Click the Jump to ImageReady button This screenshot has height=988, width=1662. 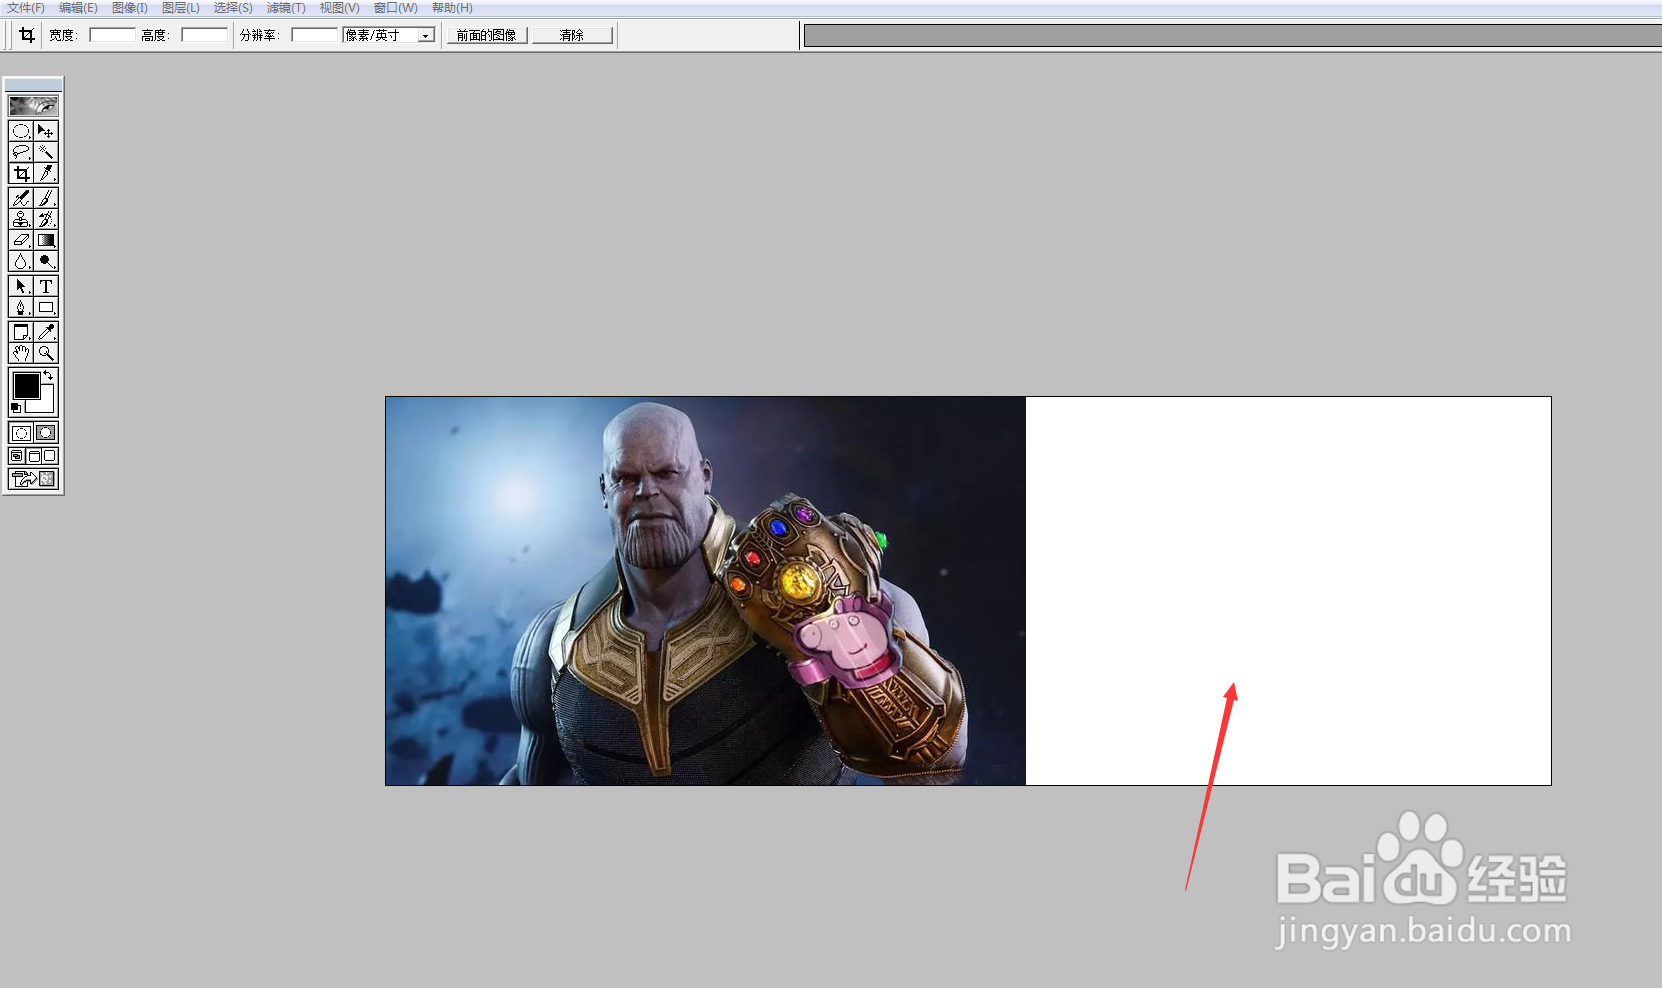click(33, 479)
